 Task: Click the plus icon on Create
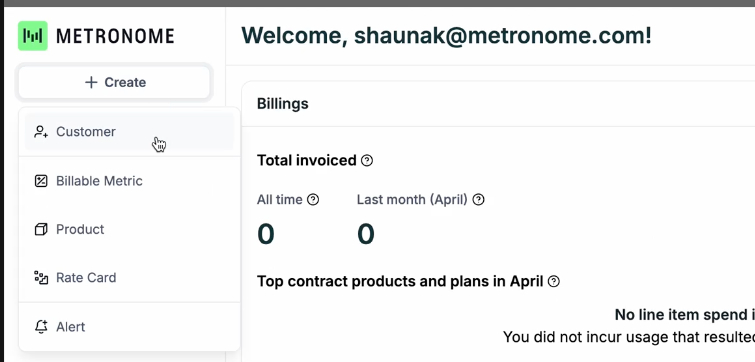pos(91,82)
